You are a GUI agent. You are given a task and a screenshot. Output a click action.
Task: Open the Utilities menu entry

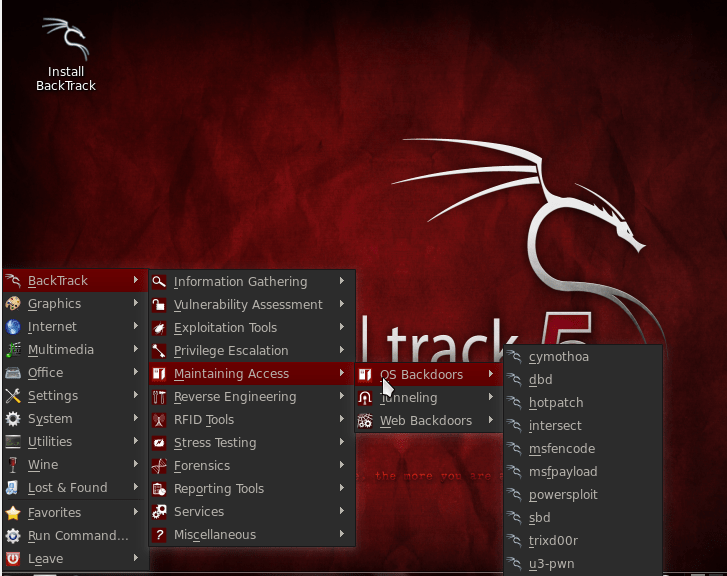click(76, 442)
